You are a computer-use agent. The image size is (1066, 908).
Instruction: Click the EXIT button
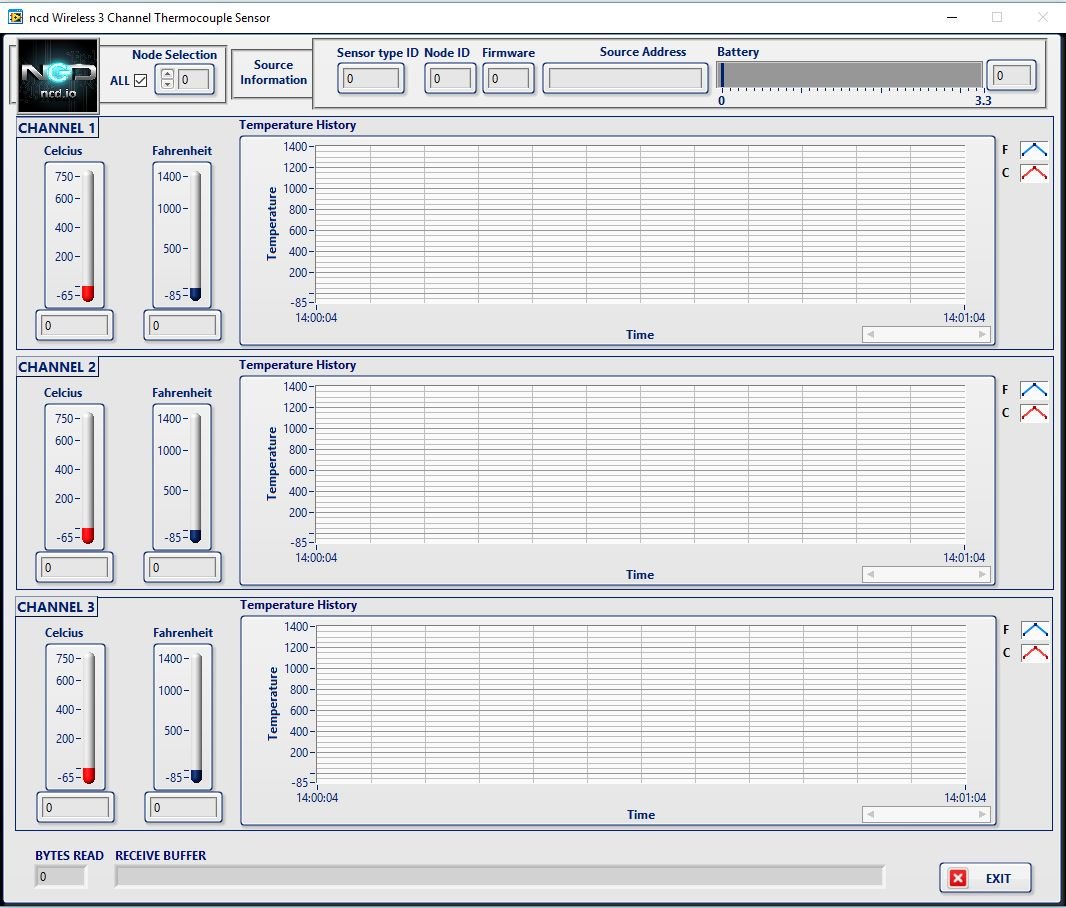click(985, 878)
